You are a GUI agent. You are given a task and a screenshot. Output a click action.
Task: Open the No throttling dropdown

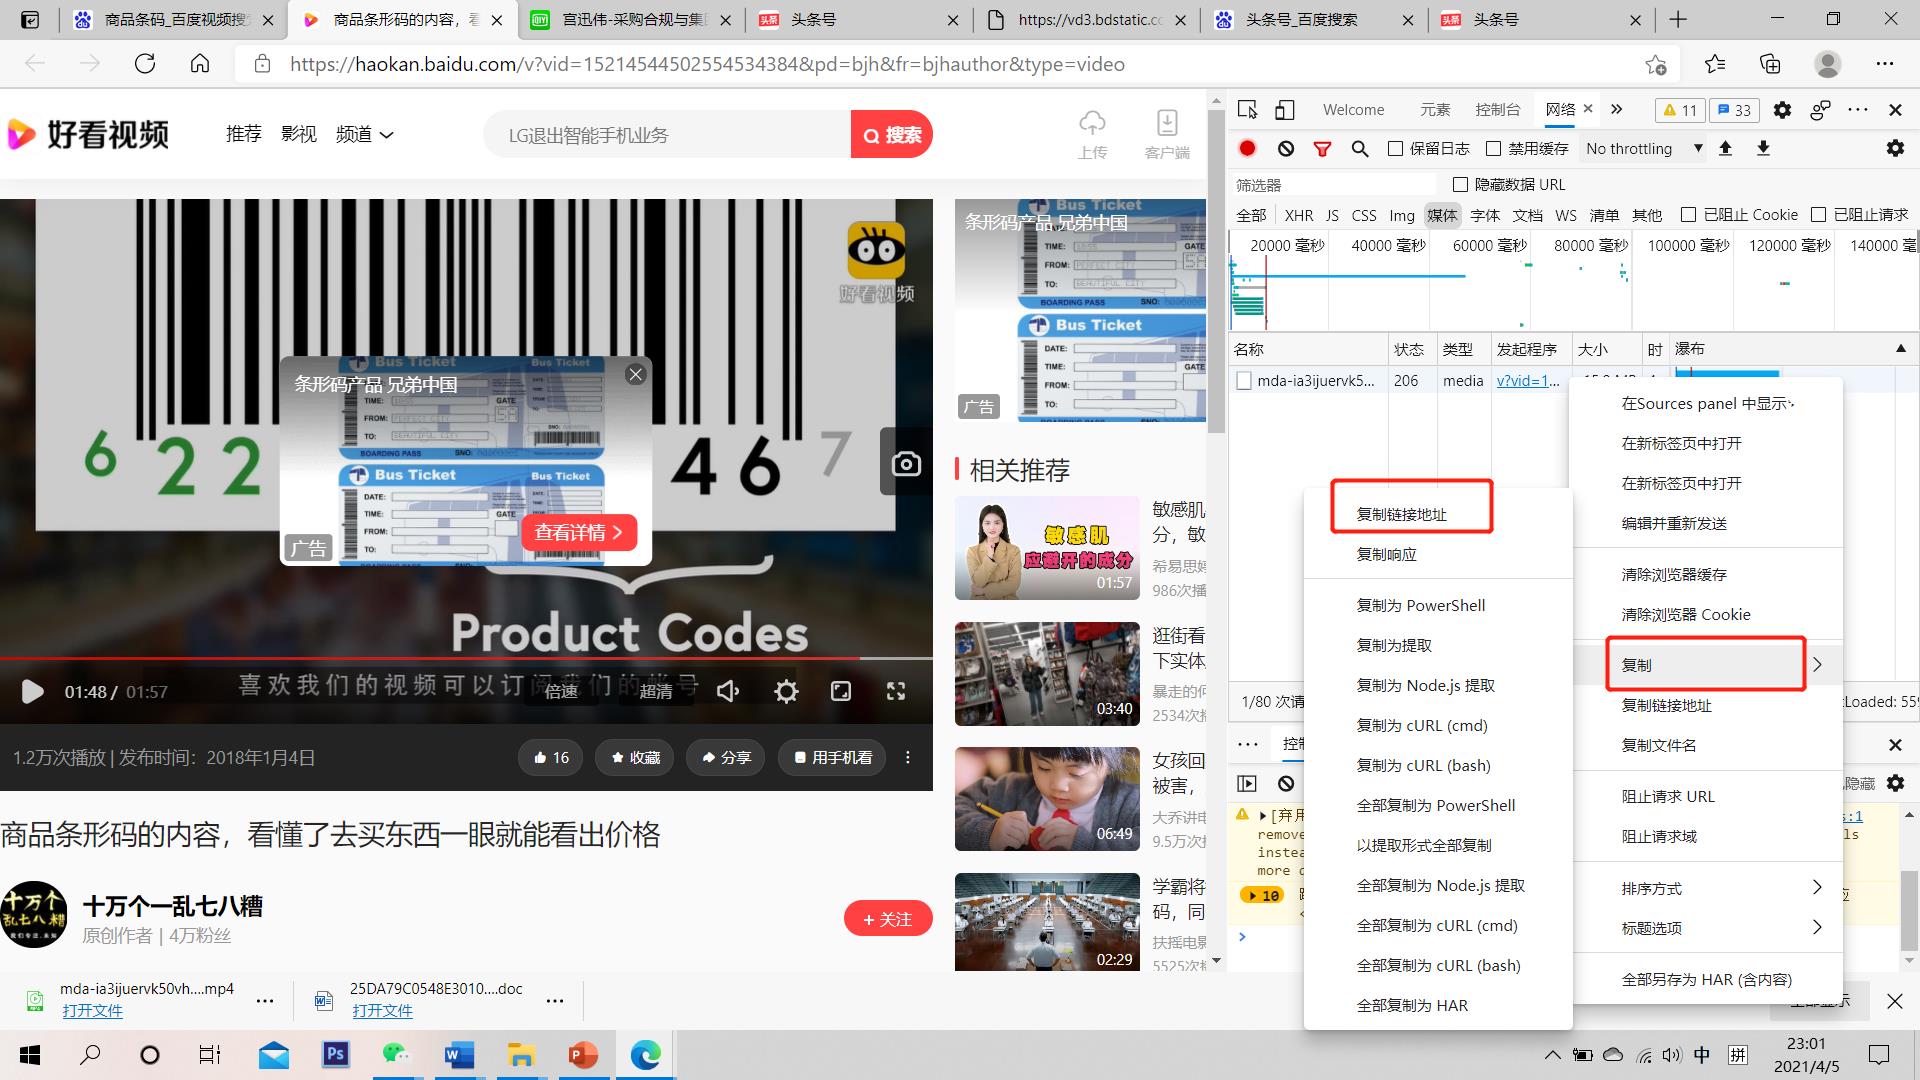[x=1642, y=148]
